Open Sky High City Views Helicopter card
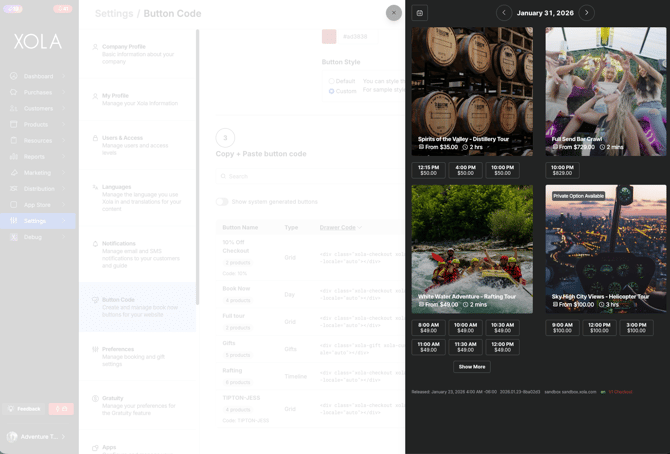Screen dimensions: 670x454 click(606, 249)
